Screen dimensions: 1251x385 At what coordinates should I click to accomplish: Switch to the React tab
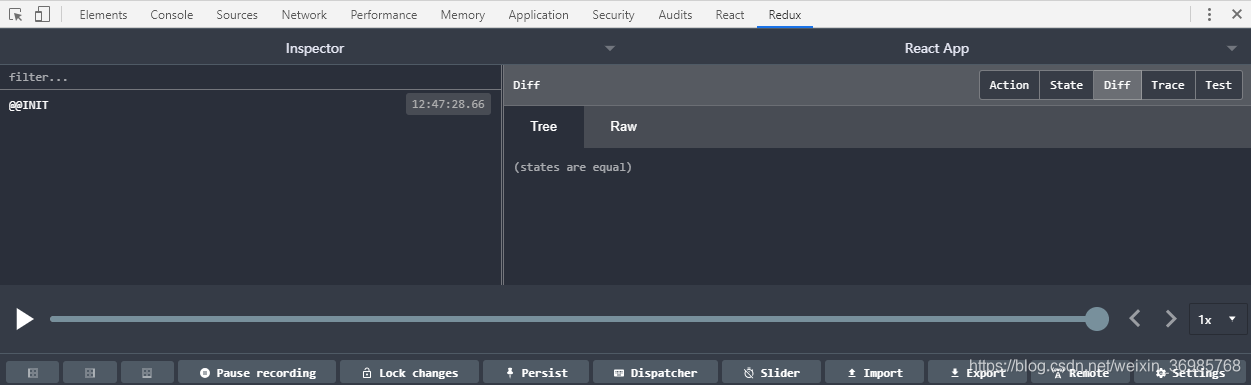click(730, 14)
